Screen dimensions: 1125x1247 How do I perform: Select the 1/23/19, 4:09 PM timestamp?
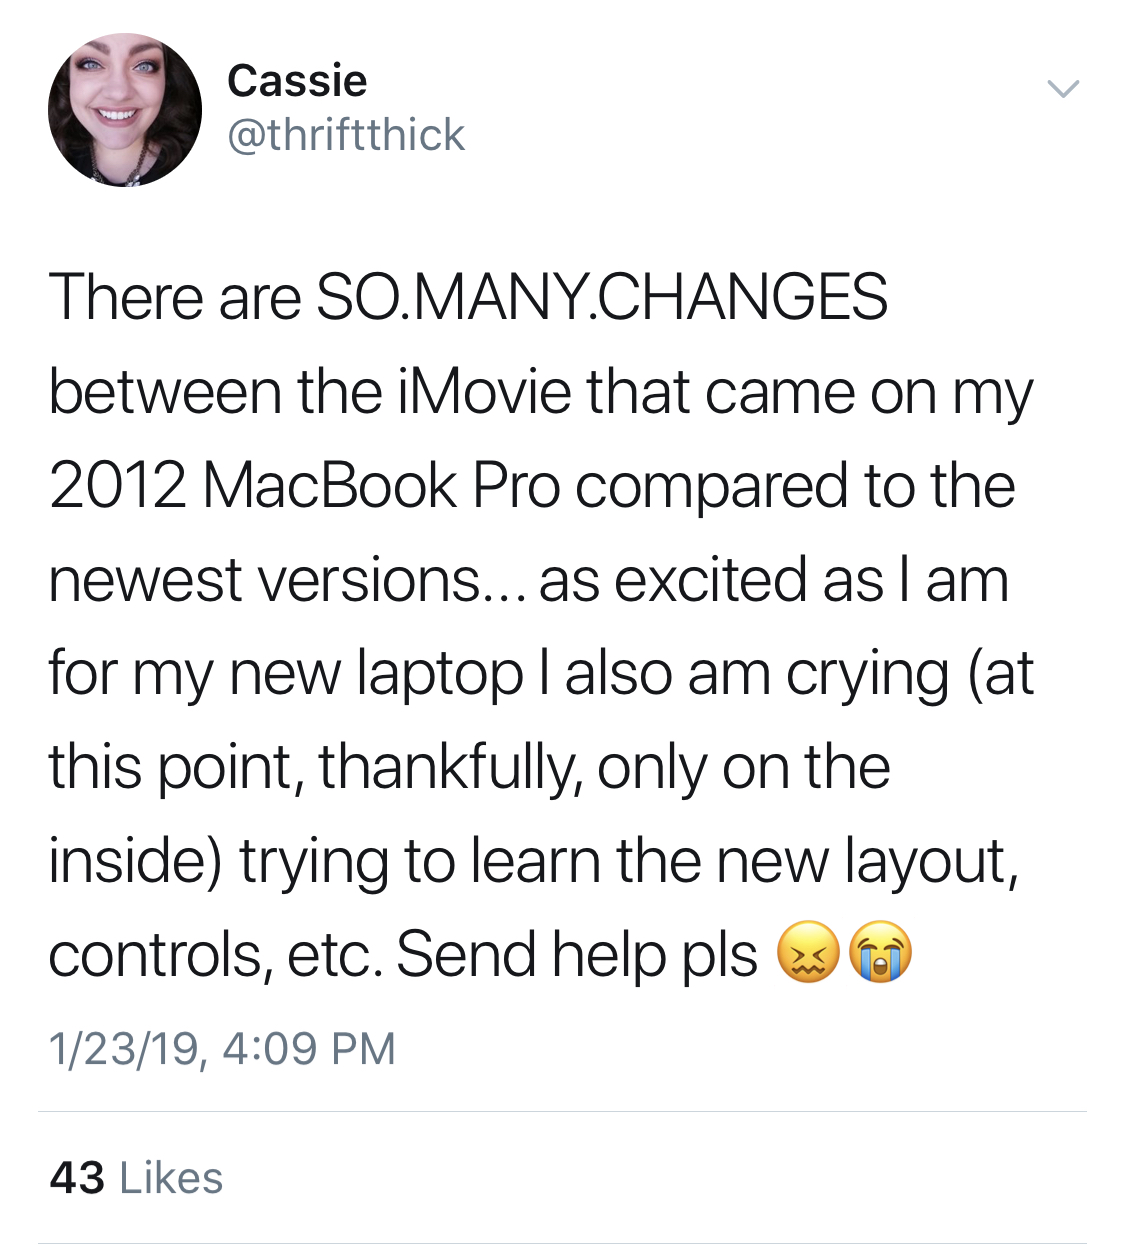222,1048
